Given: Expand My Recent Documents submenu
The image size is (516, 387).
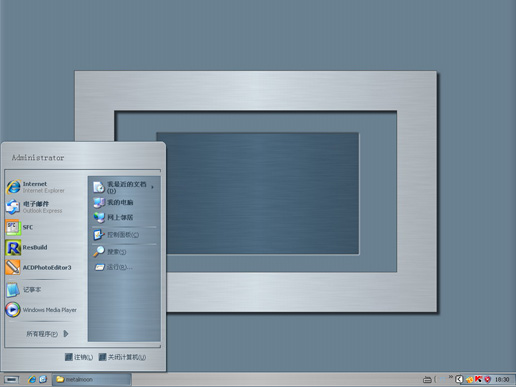Looking at the screenshot, I should (124, 187).
